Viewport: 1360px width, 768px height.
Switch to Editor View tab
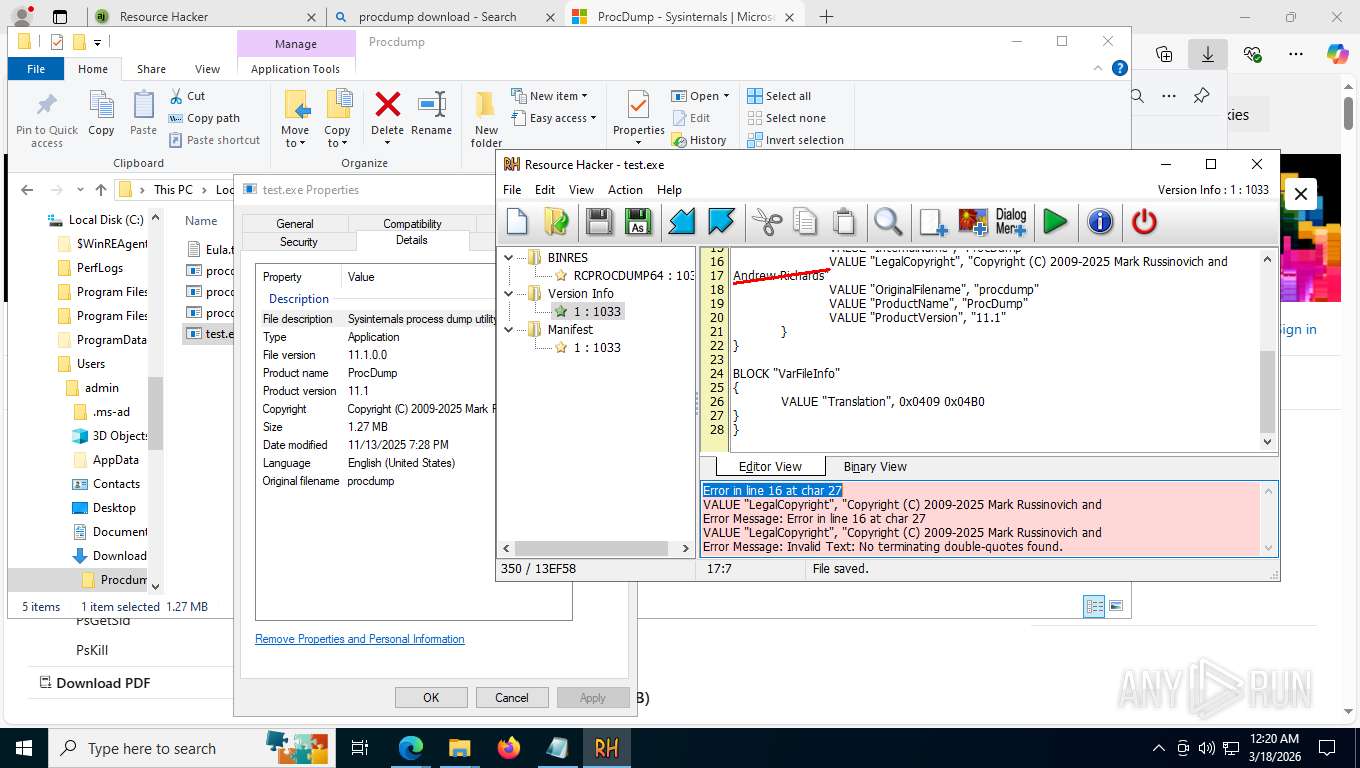coord(770,466)
